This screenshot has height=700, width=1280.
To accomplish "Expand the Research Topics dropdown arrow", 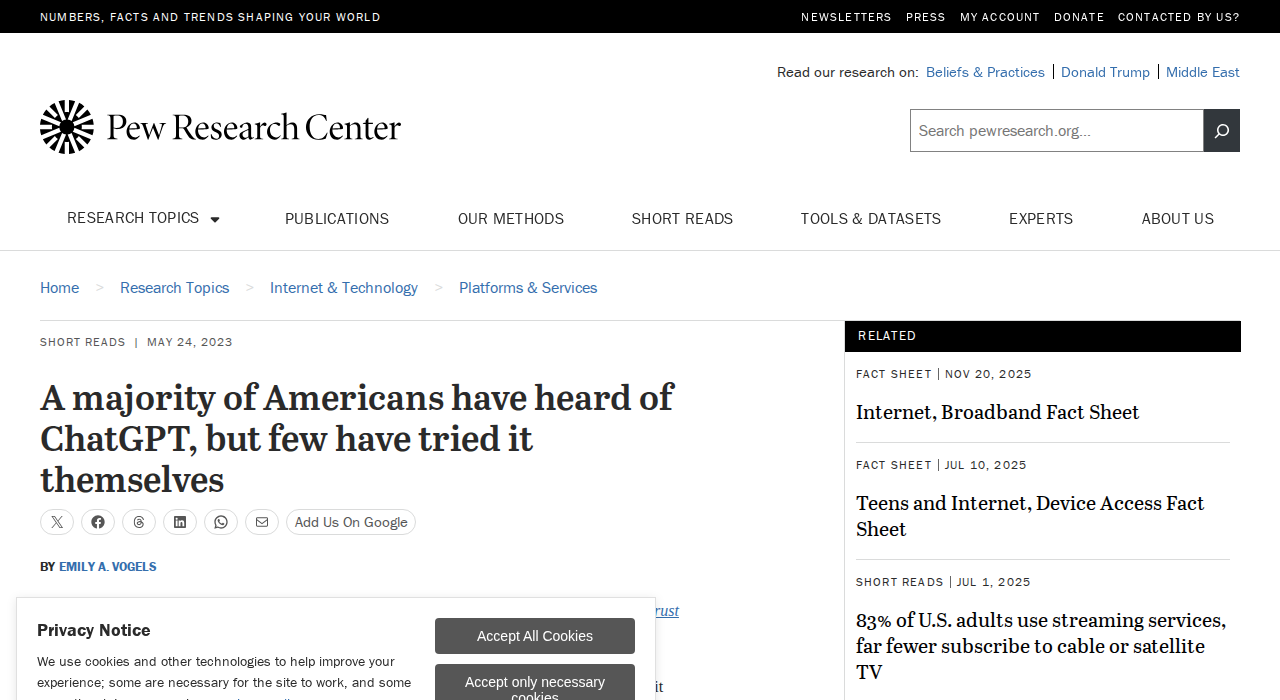I will coord(215,219).
